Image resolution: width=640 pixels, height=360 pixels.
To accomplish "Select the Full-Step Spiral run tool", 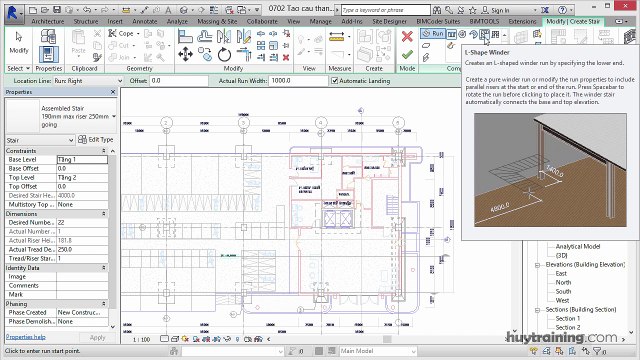I will pyautogui.click(x=462, y=34).
